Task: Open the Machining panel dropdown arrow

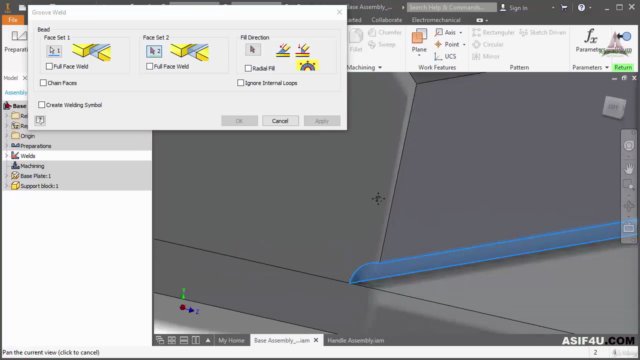Action: coord(380,67)
